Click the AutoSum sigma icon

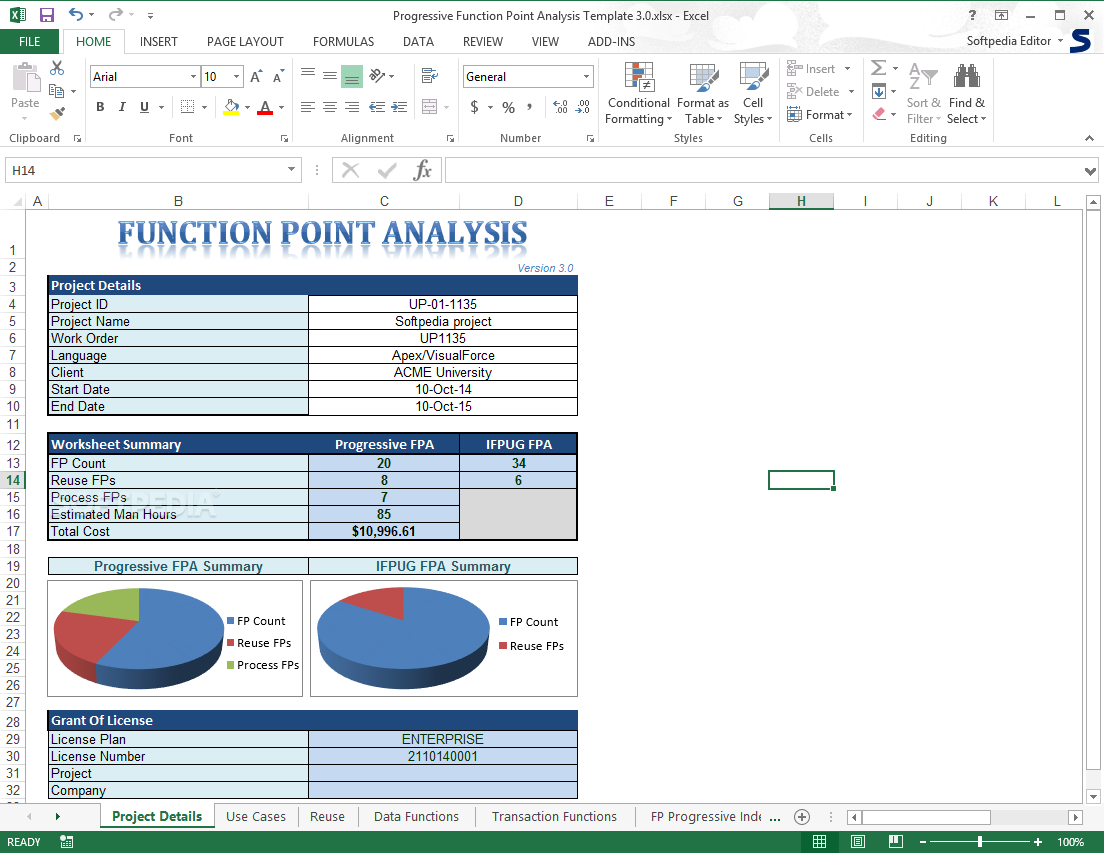[878, 68]
